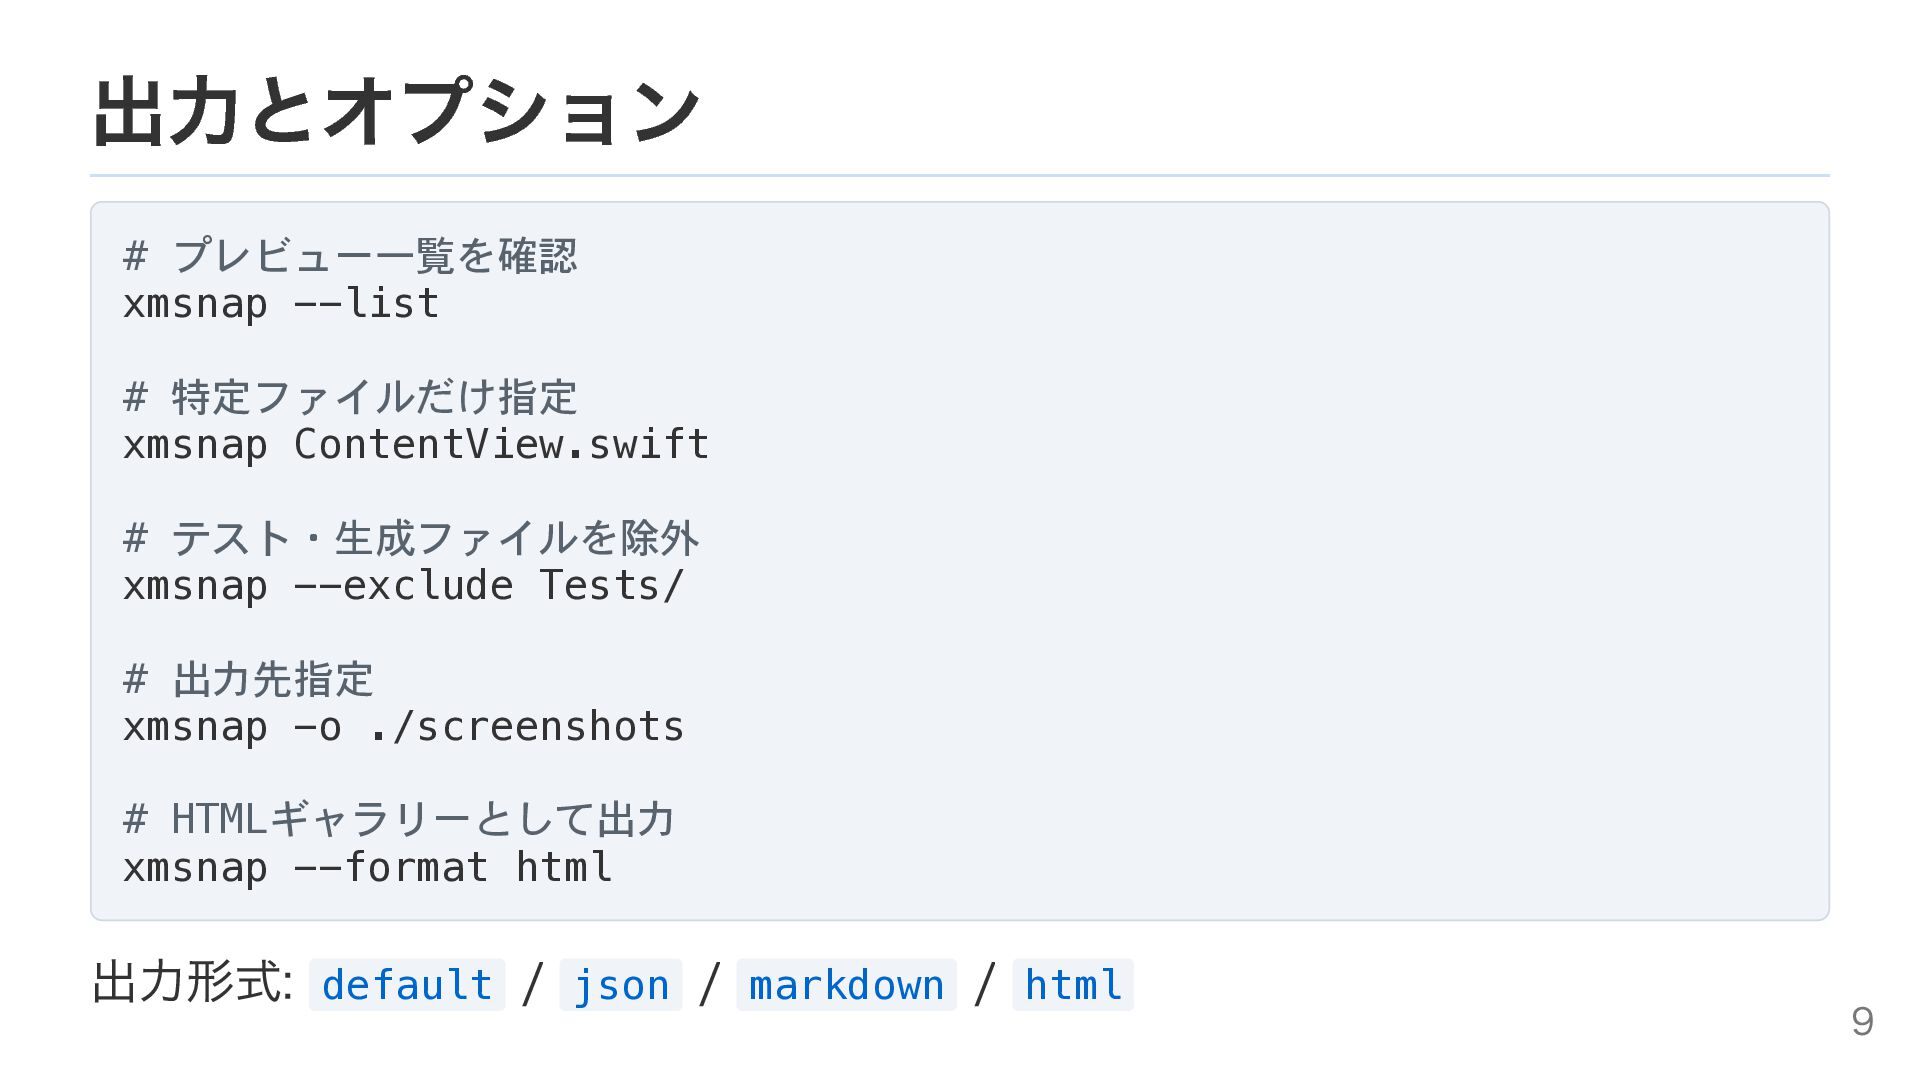The image size is (1920, 1080).
Task: Click the slash between default and json
Action: pyautogui.click(x=532, y=984)
